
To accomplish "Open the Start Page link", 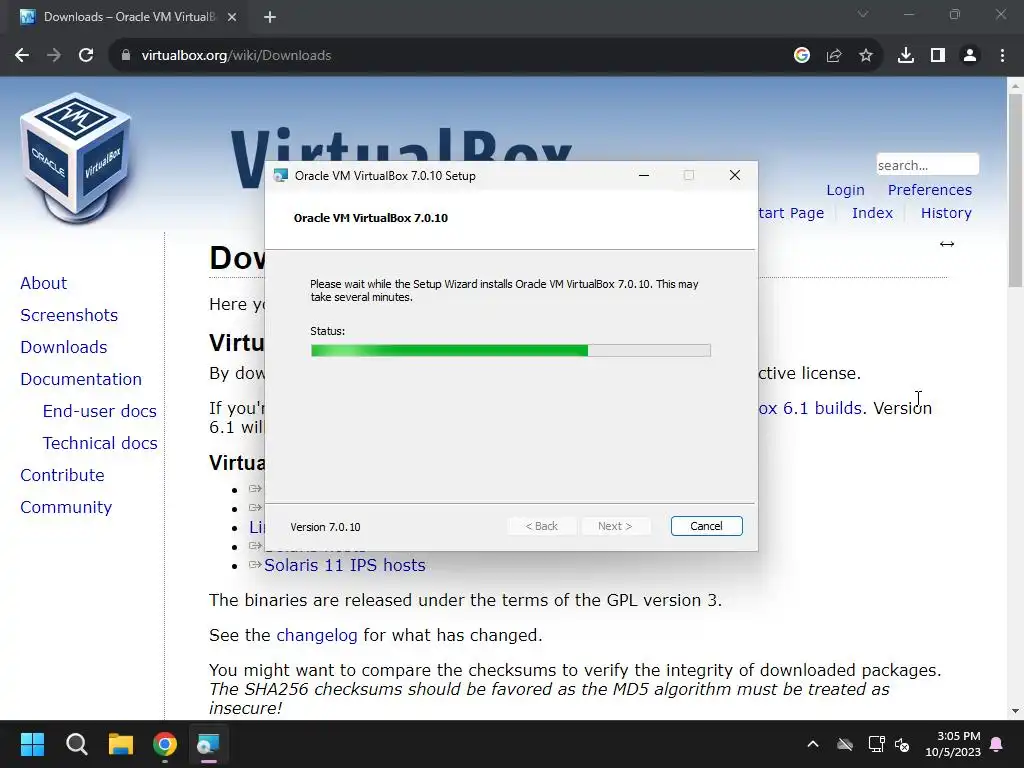I will point(791,213).
